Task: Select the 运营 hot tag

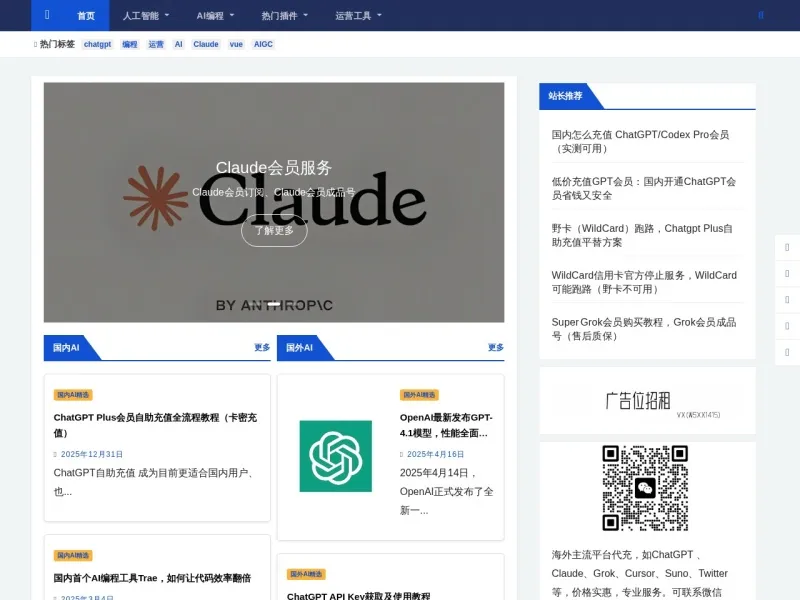Action: tap(156, 44)
